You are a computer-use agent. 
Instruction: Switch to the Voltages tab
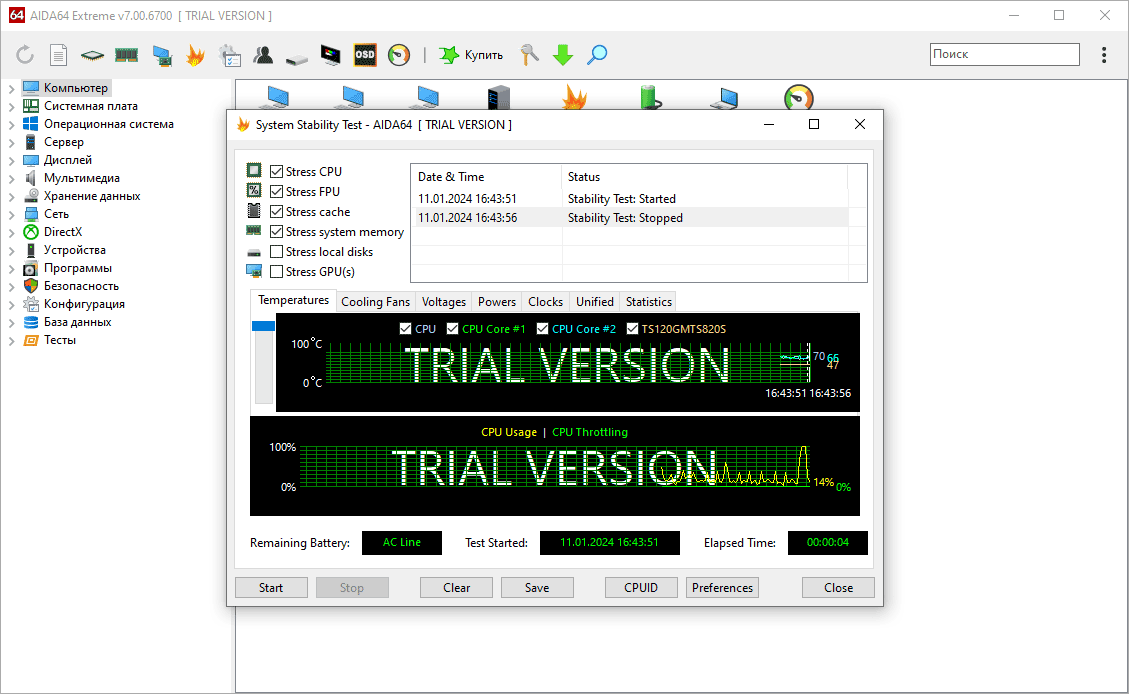coord(444,302)
